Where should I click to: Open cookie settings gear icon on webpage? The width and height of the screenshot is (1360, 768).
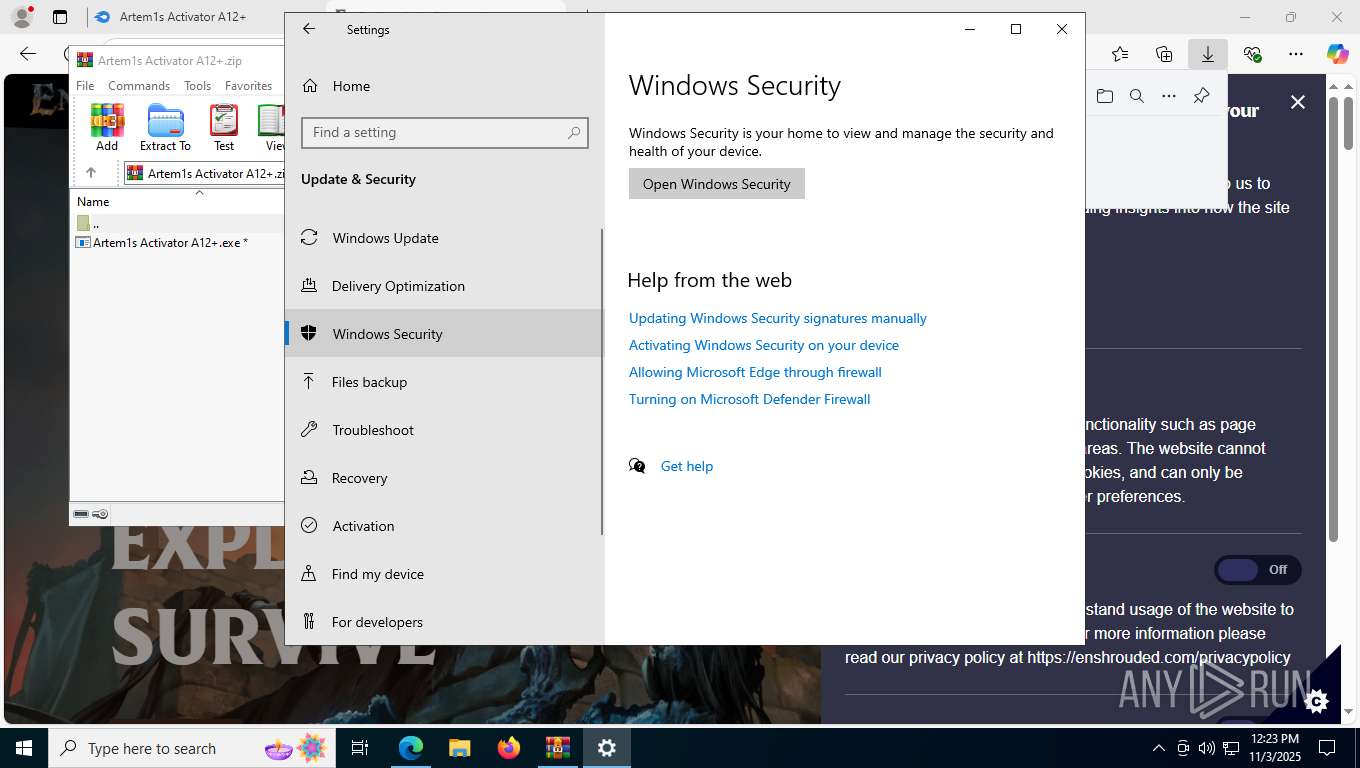(1317, 701)
